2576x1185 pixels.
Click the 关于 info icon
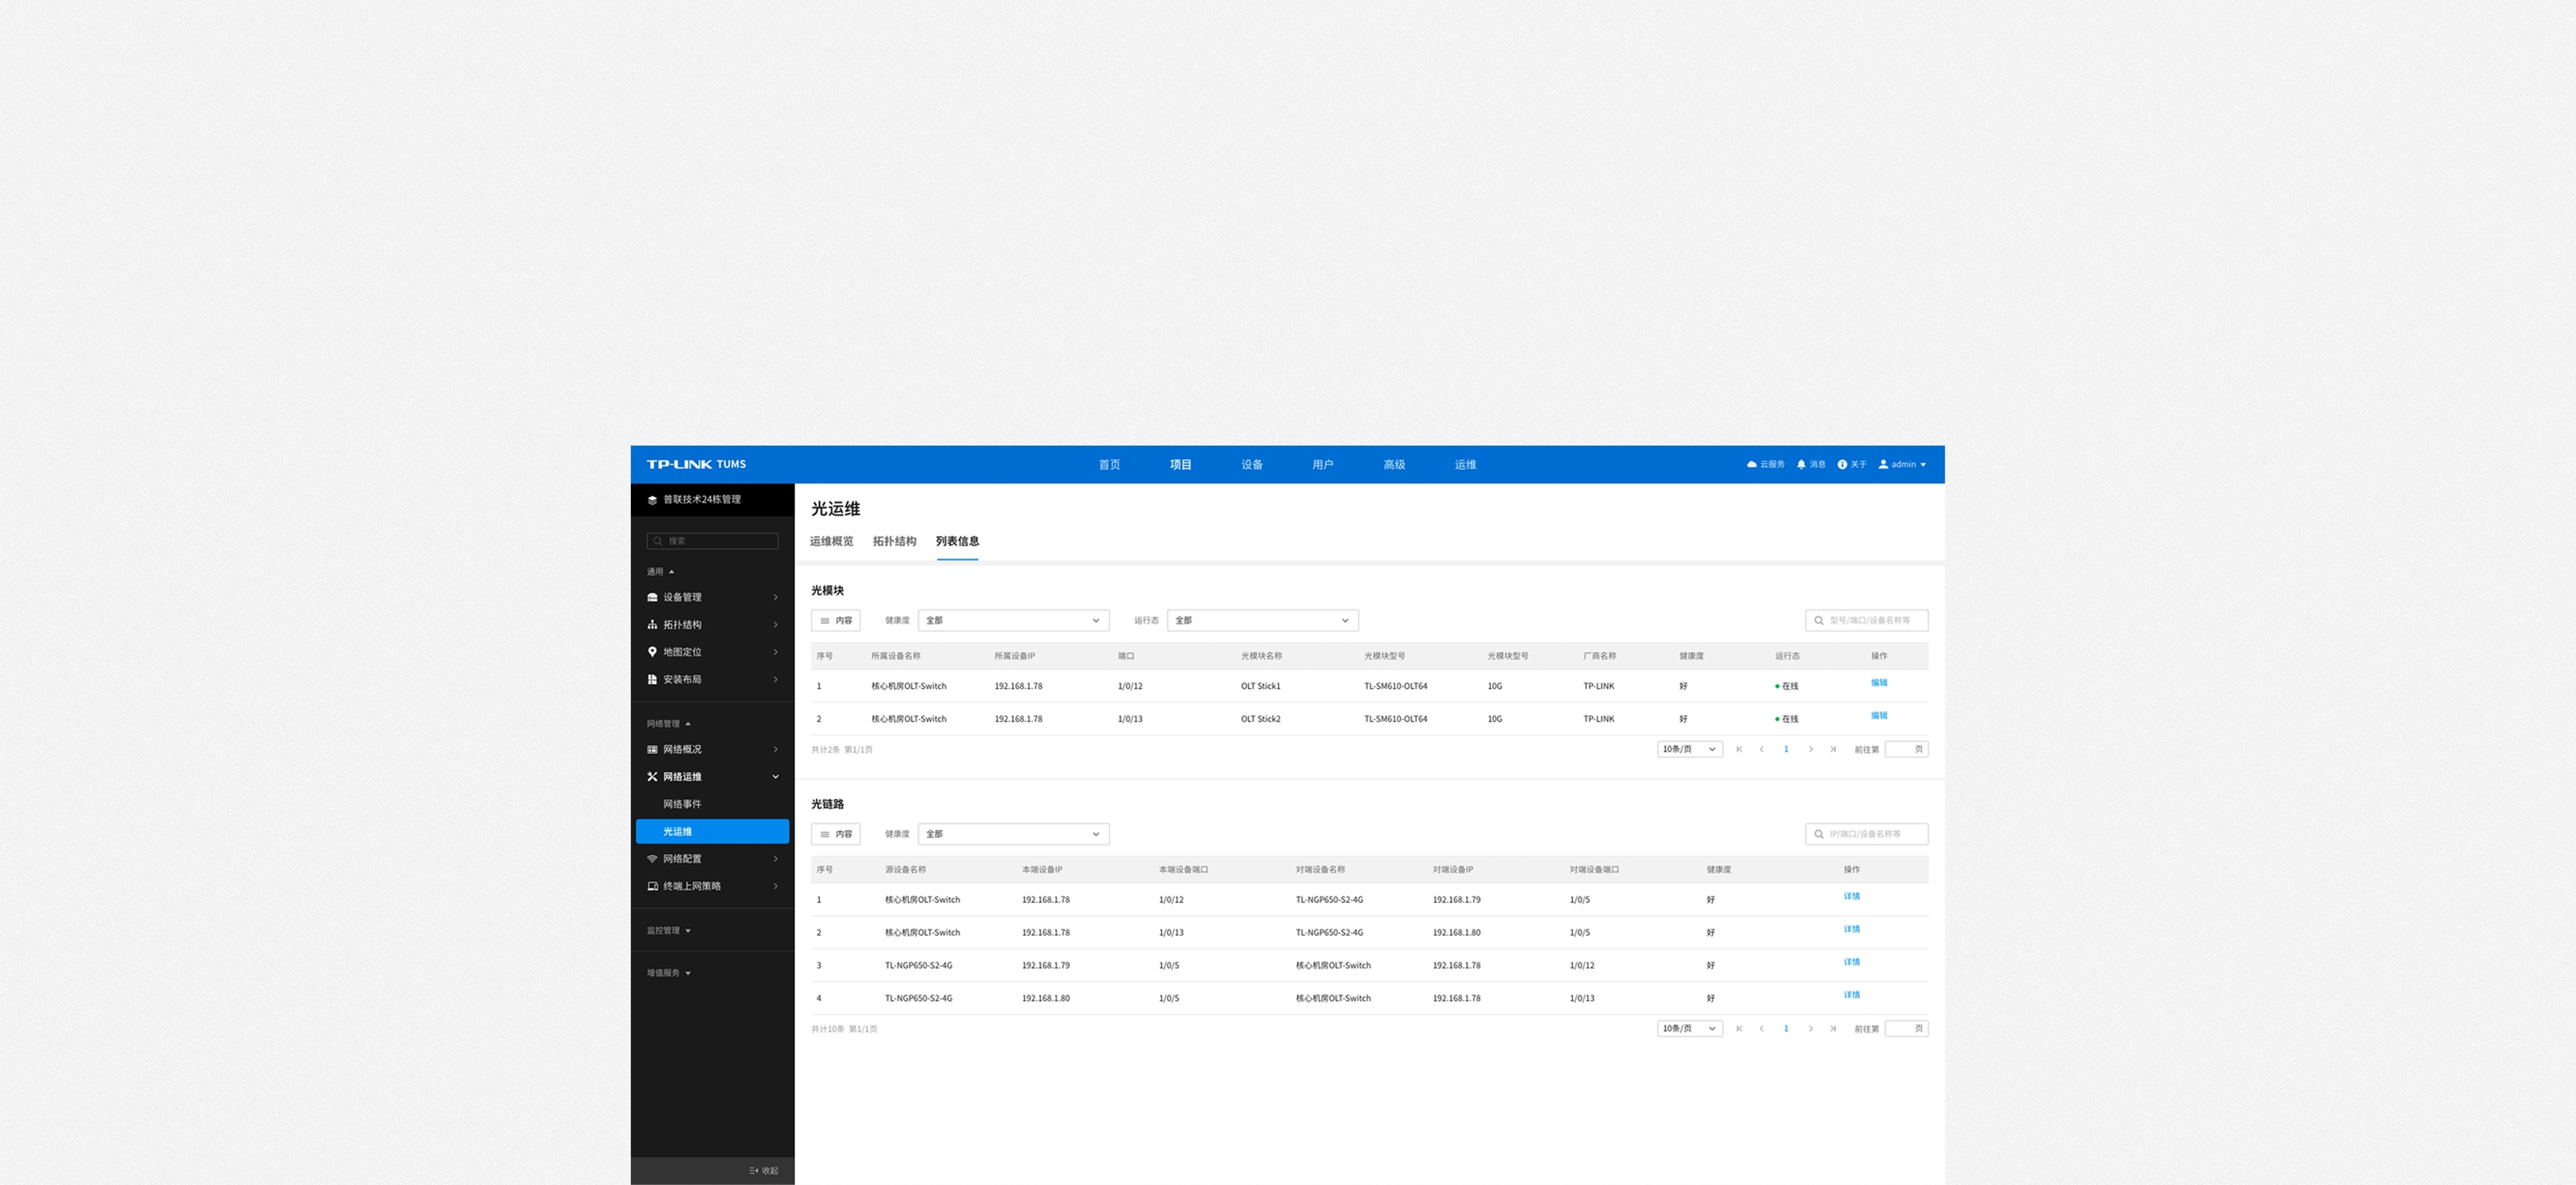coord(1842,464)
